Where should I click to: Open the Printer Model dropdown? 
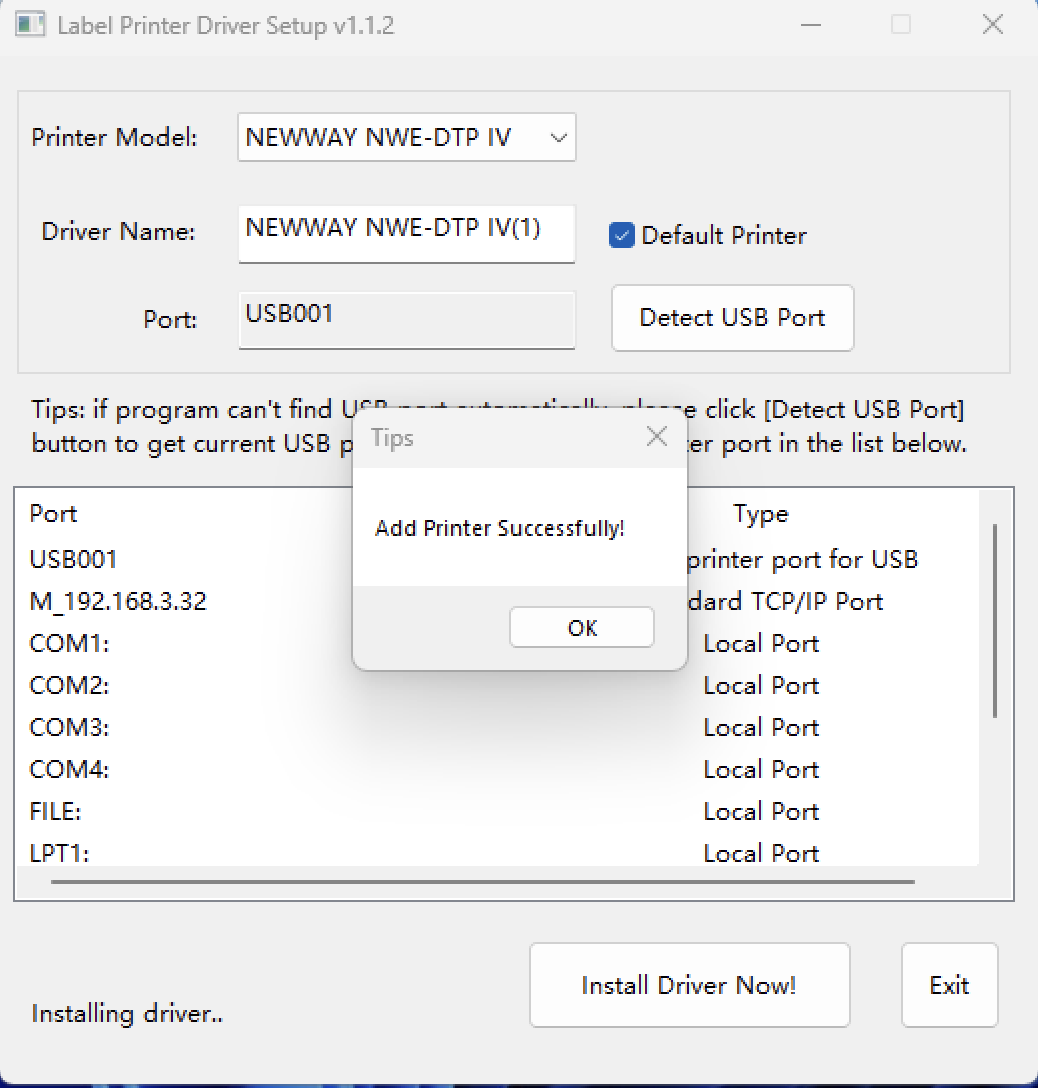(407, 137)
